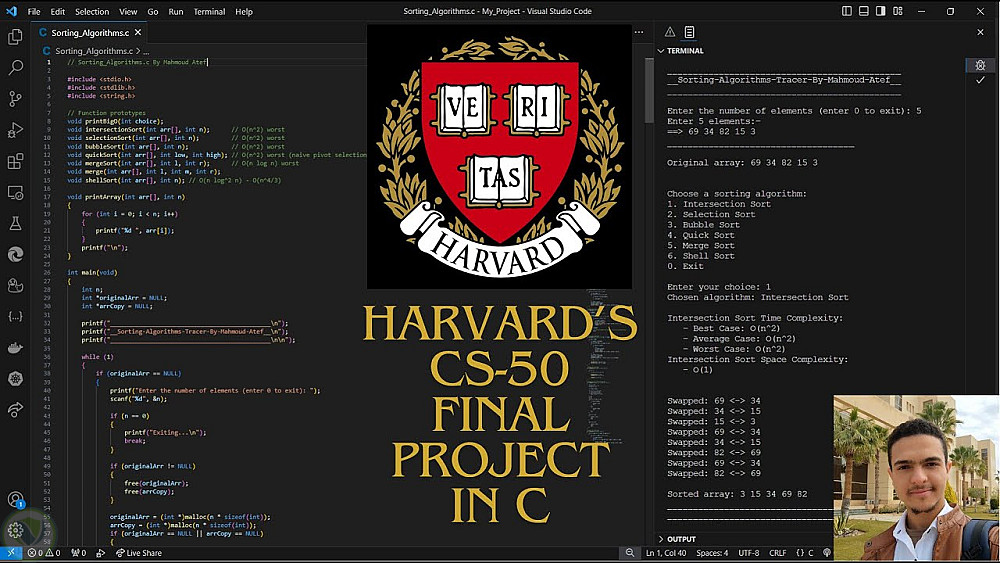Open Customize Layout options
Image resolution: width=1000 pixels, height=563 pixels.
897,11
